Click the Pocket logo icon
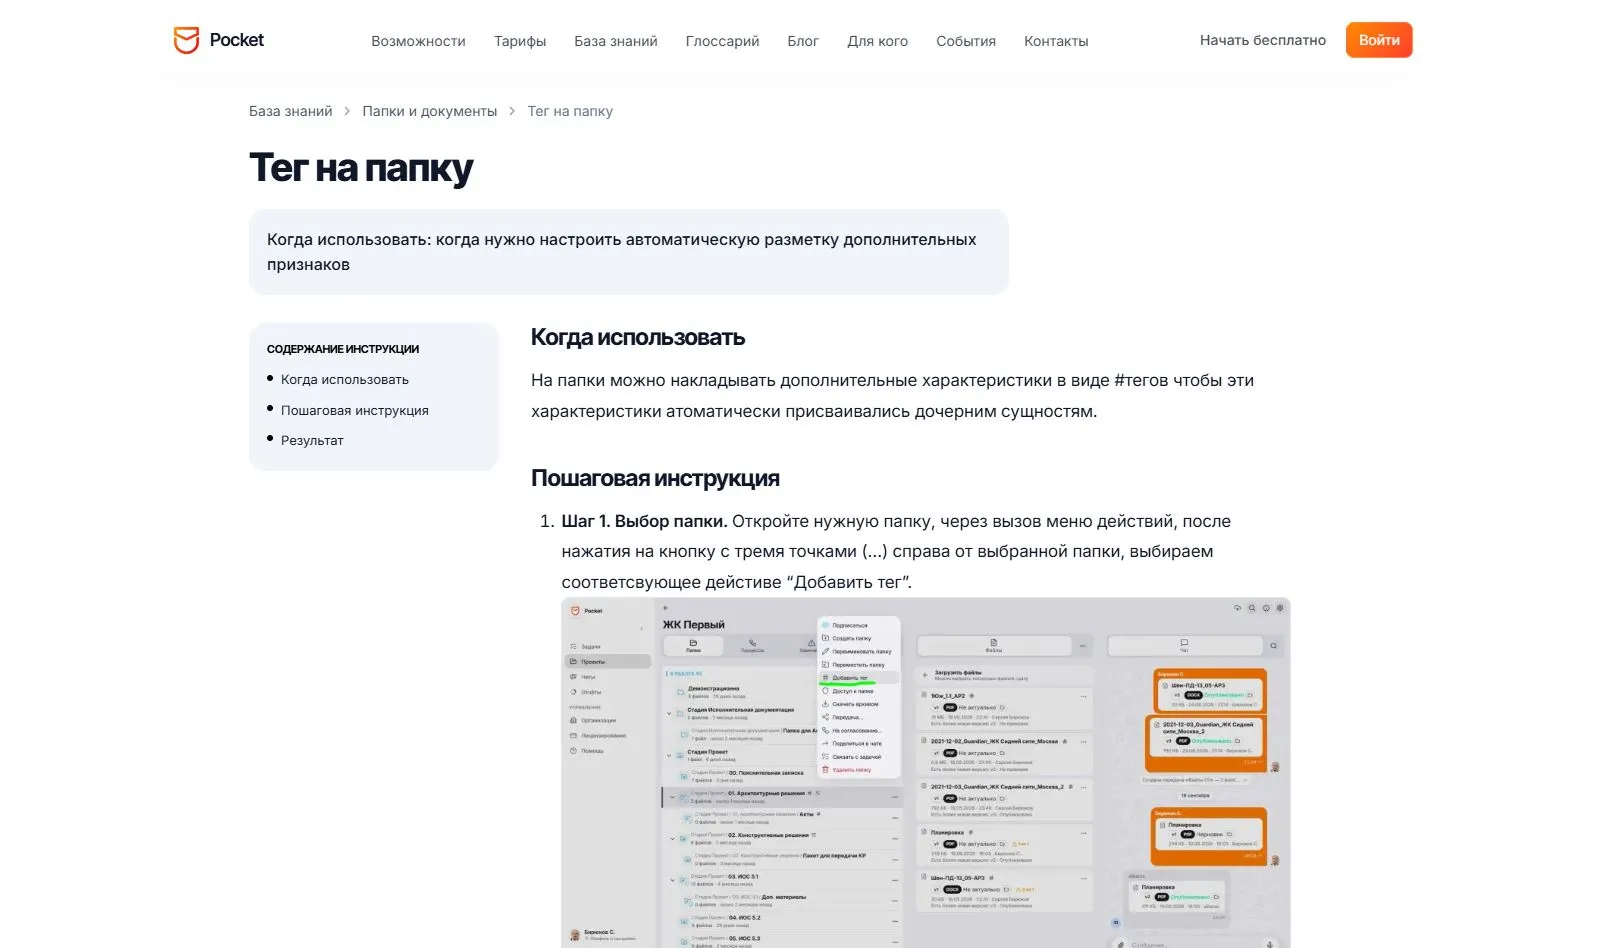The width and height of the screenshot is (1616, 948). pyautogui.click(x=186, y=40)
